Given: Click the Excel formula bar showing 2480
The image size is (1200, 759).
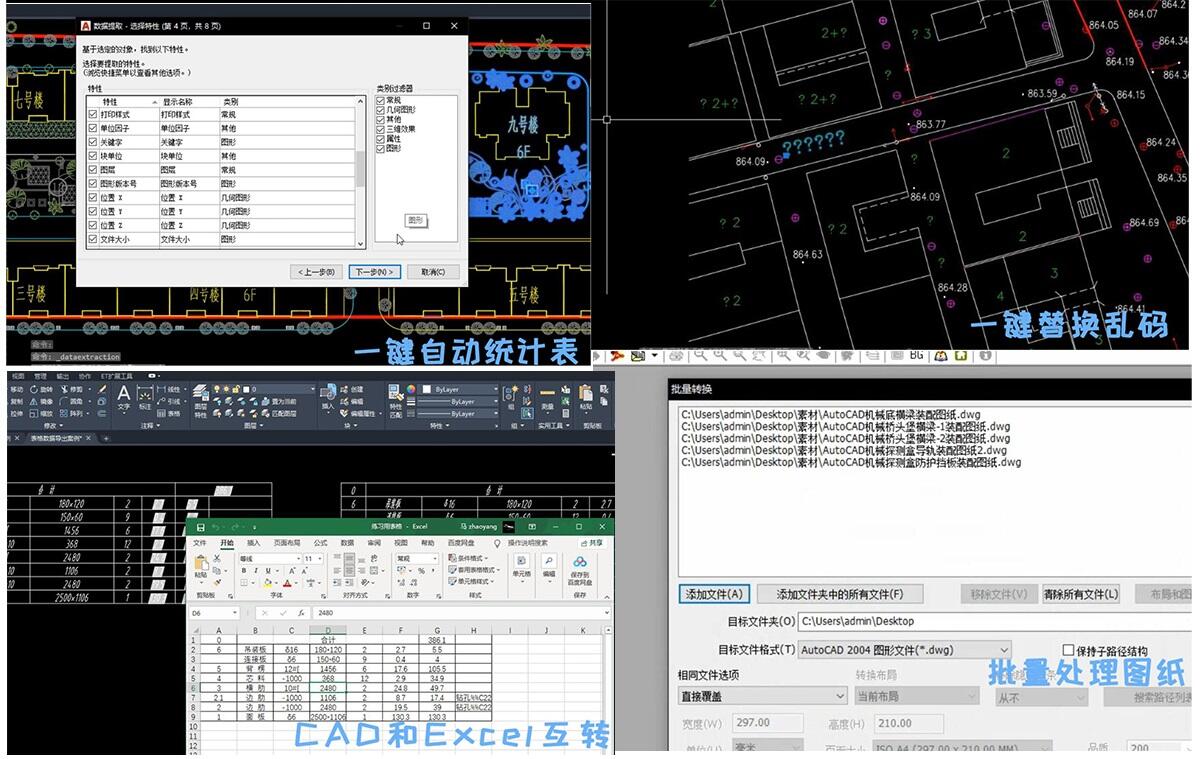Looking at the screenshot, I should (460, 612).
